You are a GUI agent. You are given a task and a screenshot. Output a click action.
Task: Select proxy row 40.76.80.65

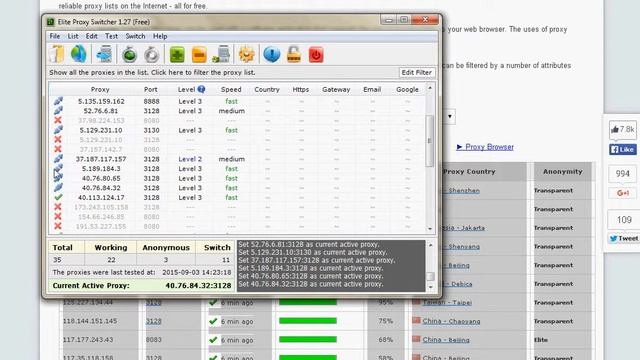click(238, 178)
